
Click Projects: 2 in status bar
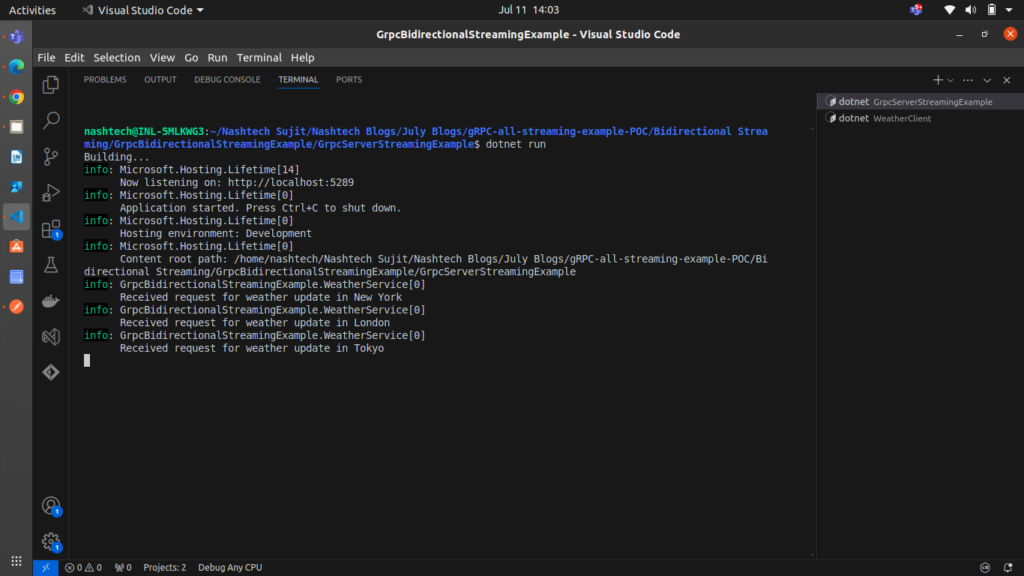tap(164, 568)
